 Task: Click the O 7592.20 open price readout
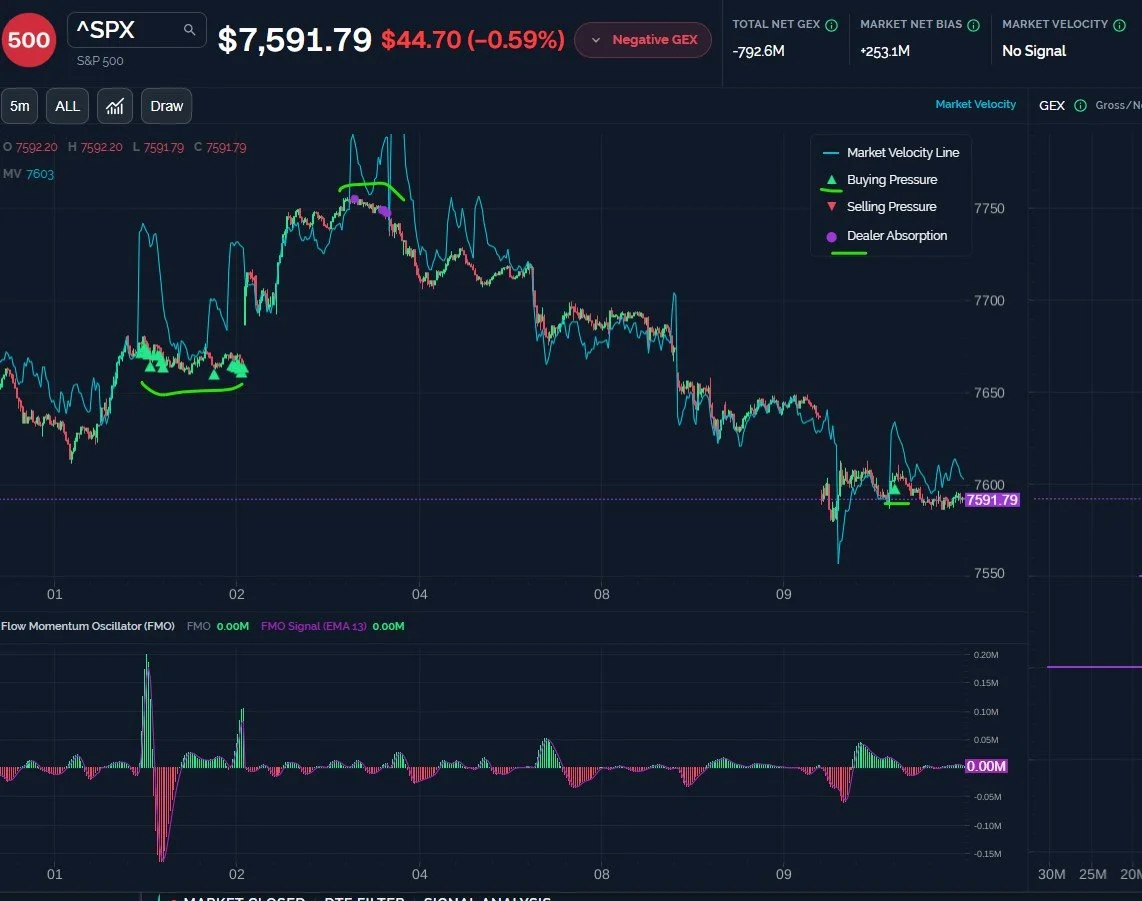(30, 147)
